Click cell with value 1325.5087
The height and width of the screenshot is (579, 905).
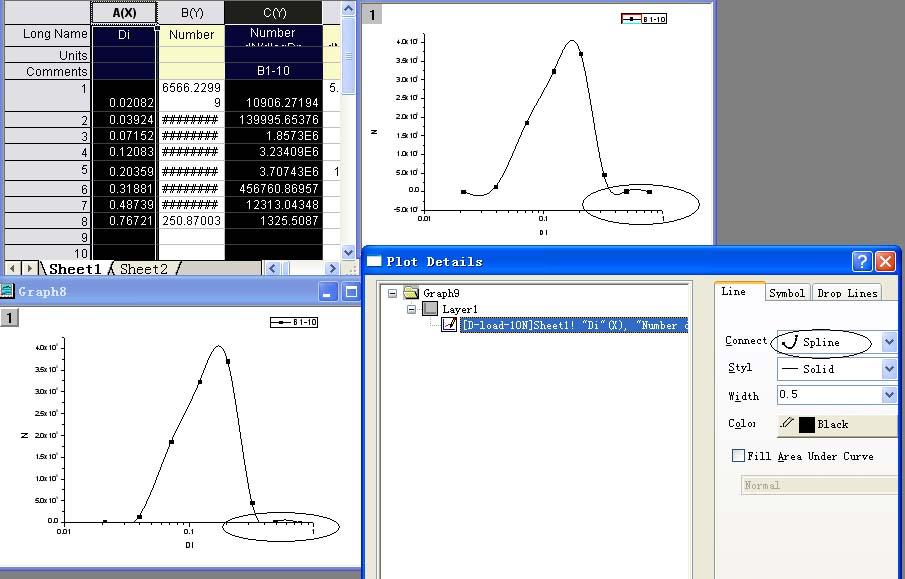(274, 221)
